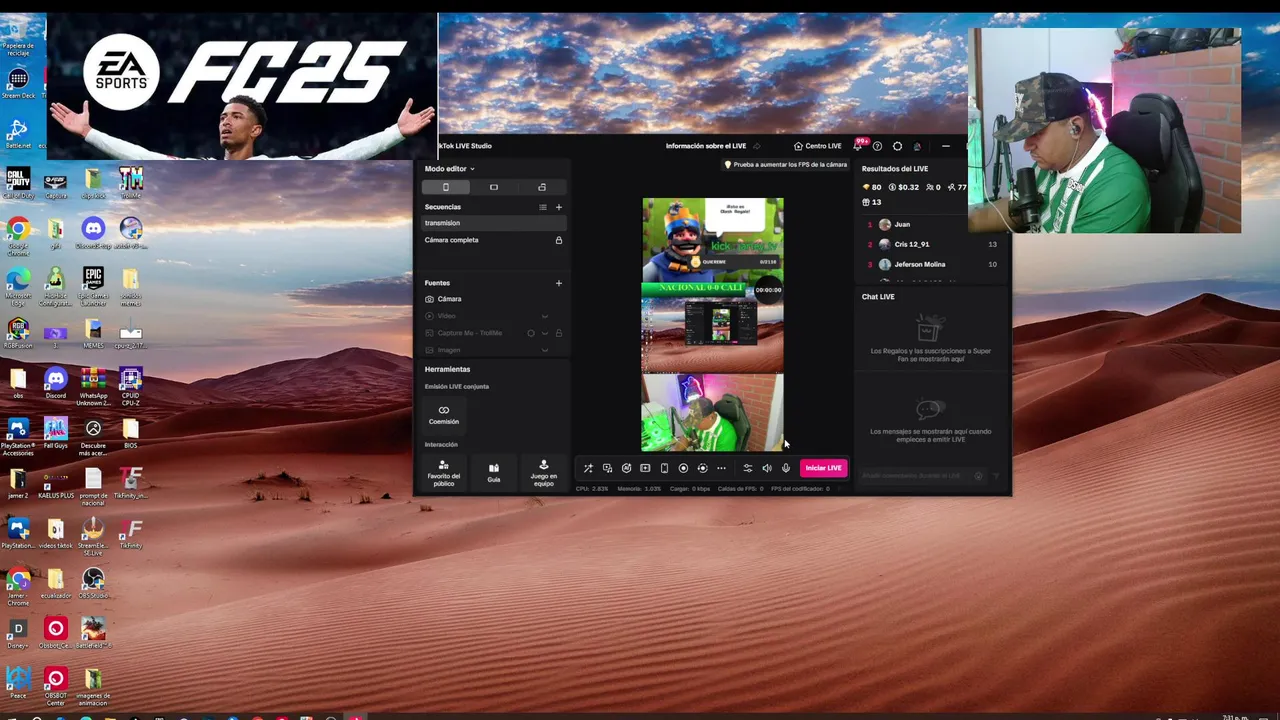
Task: Toggle visibility circle of Capture Me source
Action: point(531,333)
